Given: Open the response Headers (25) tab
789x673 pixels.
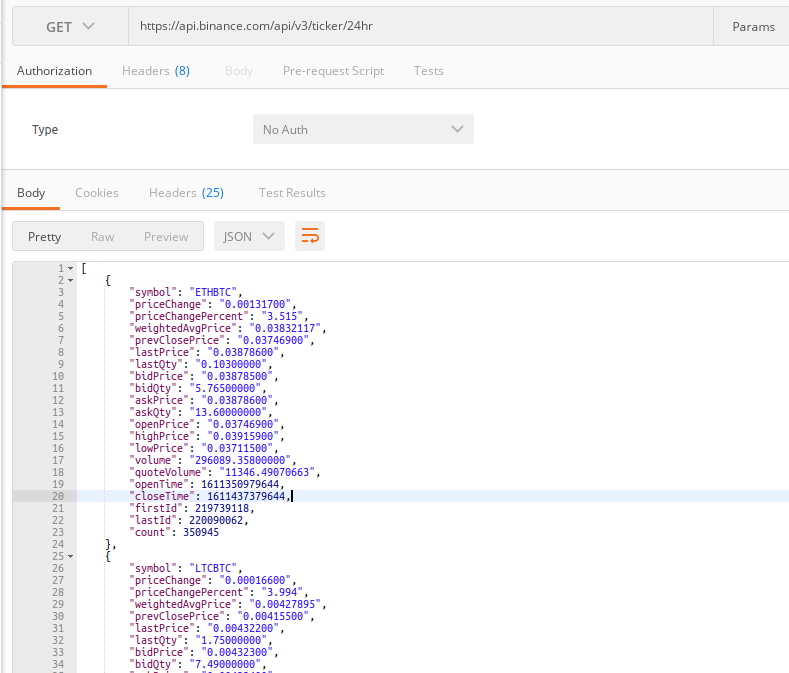Looking at the screenshot, I should click(x=186, y=193).
